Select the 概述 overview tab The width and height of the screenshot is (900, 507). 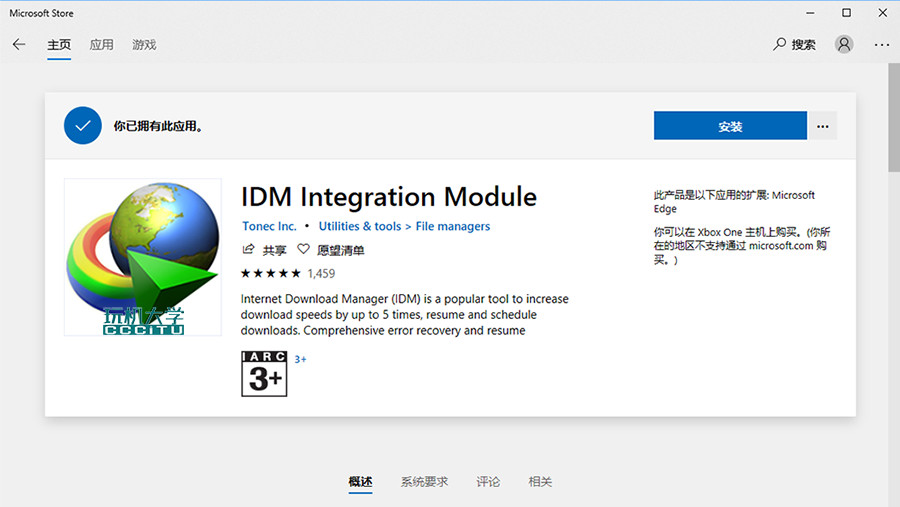360,482
